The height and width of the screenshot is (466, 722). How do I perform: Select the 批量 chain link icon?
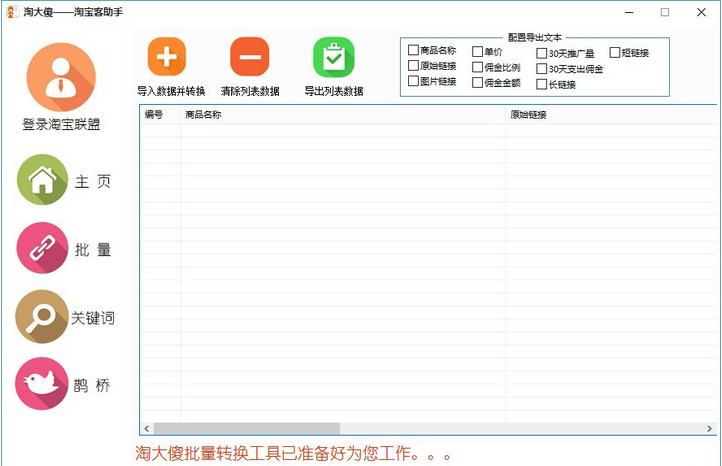click(x=42, y=248)
